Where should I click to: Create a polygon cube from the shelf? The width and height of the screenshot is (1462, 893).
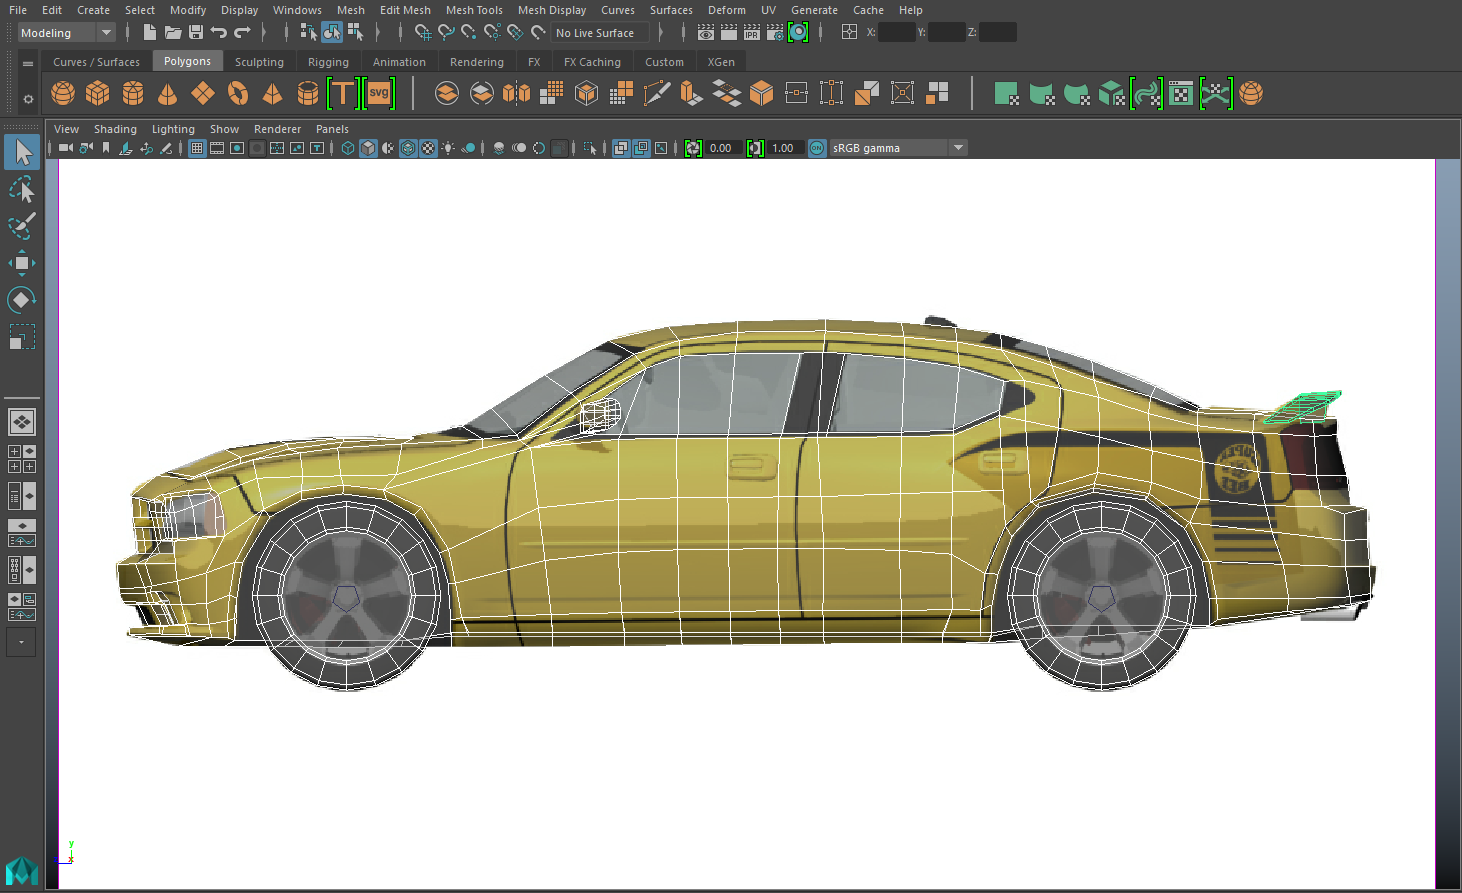98,94
